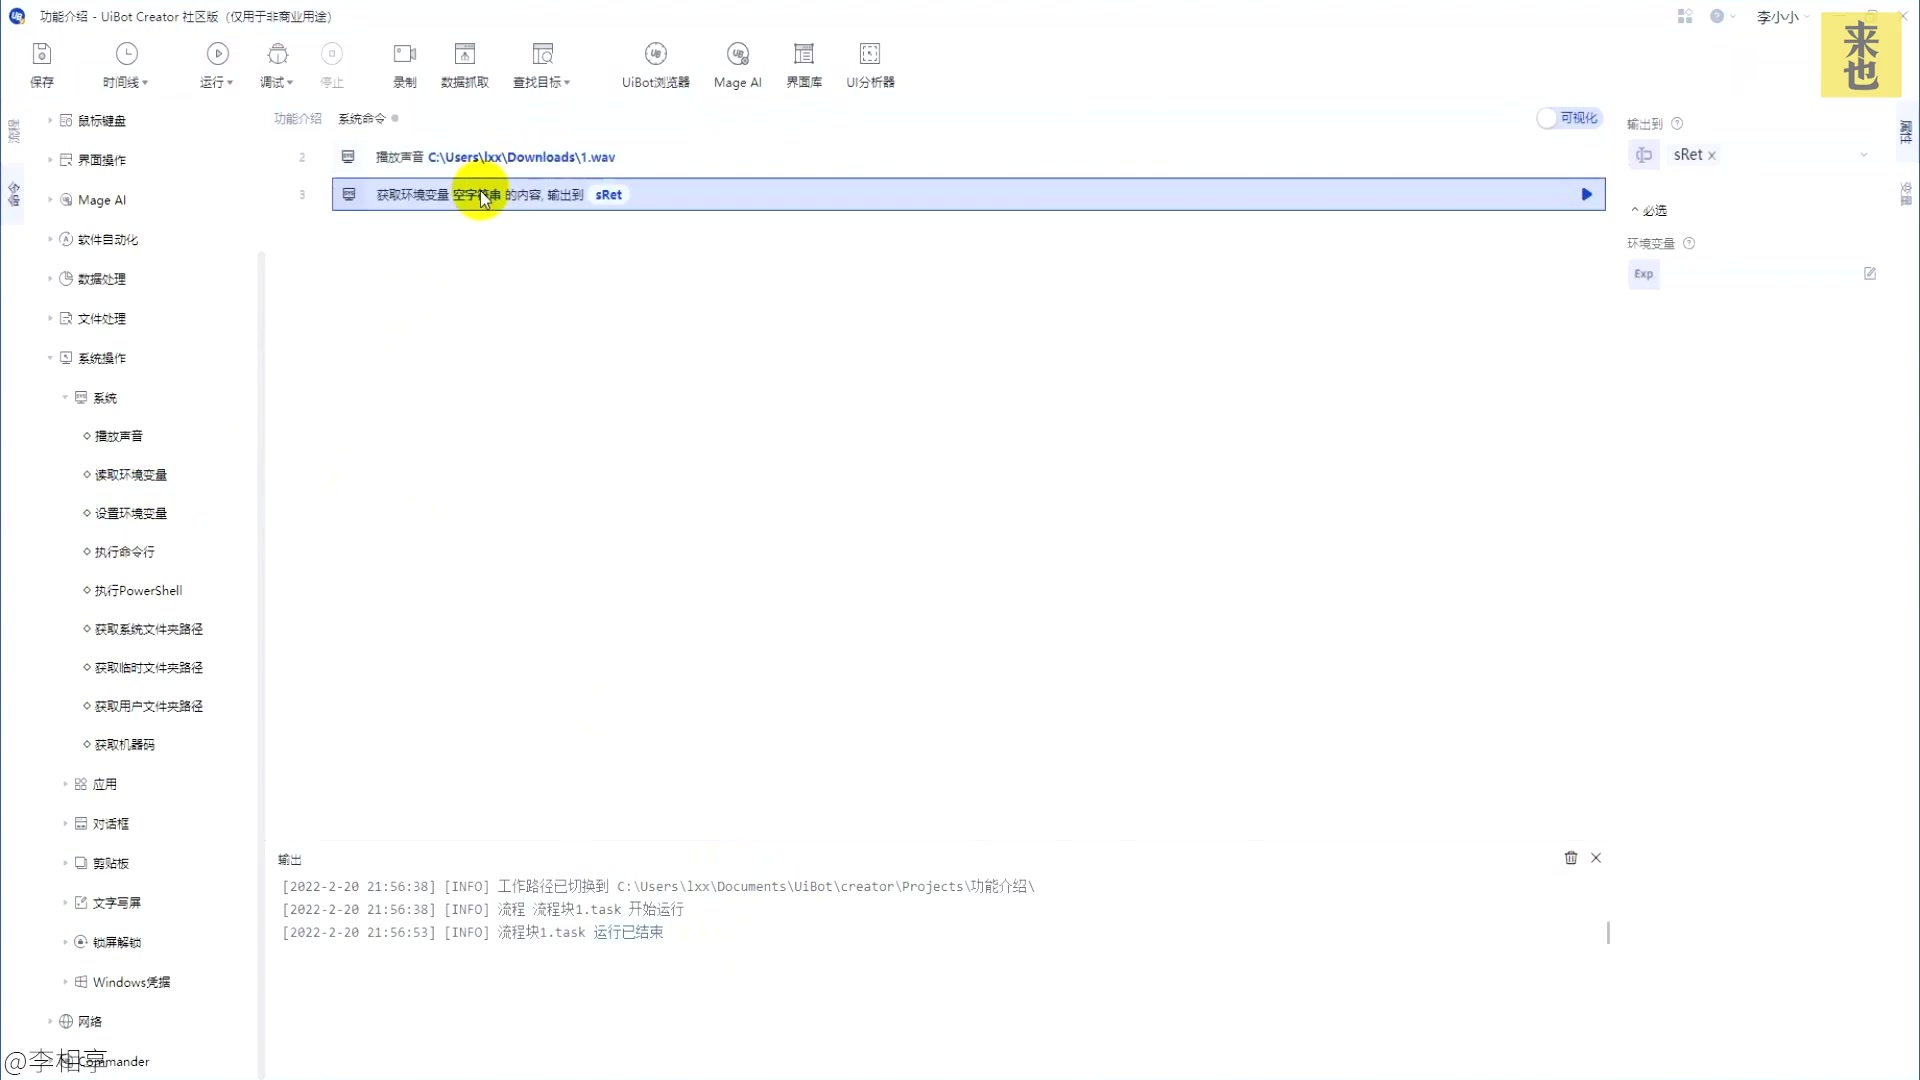Toggle the 可视化 switch
This screenshot has width=1920, height=1080.
coord(1570,118)
